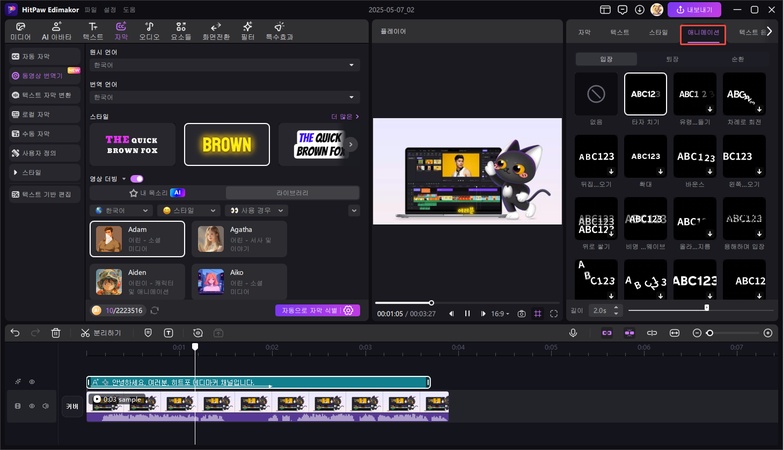Expand the voice filter collapse chevron
783x450 pixels.
point(354,211)
